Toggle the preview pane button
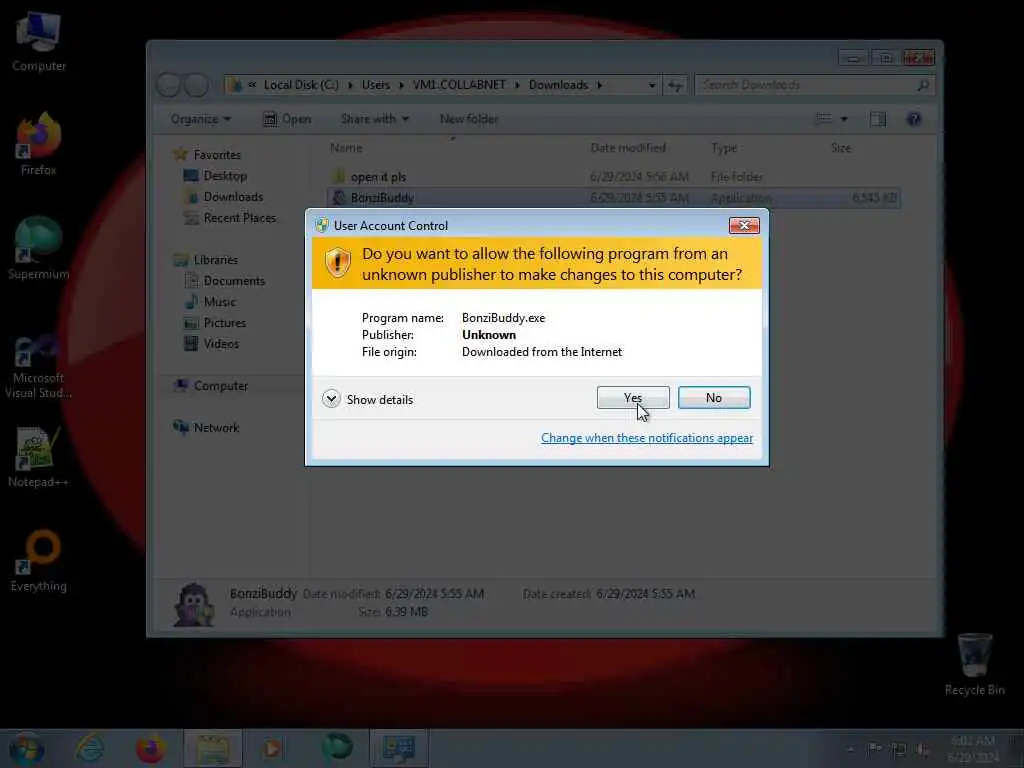The image size is (1024, 768). [878, 119]
